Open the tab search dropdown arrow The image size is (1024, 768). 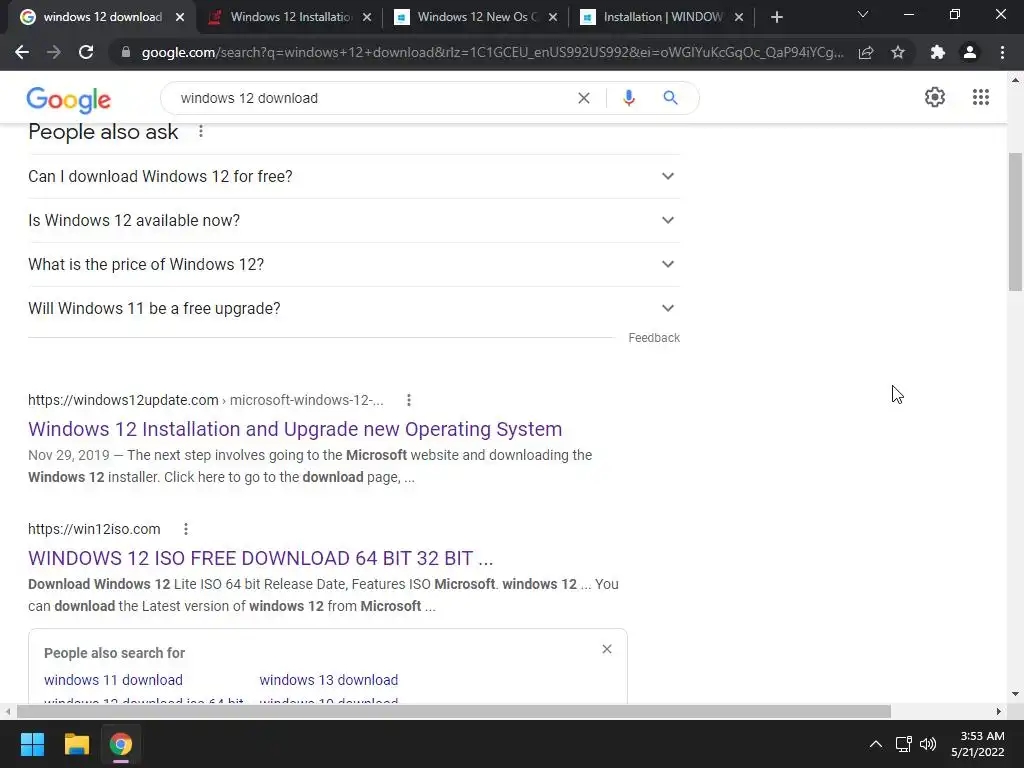[863, 14]
